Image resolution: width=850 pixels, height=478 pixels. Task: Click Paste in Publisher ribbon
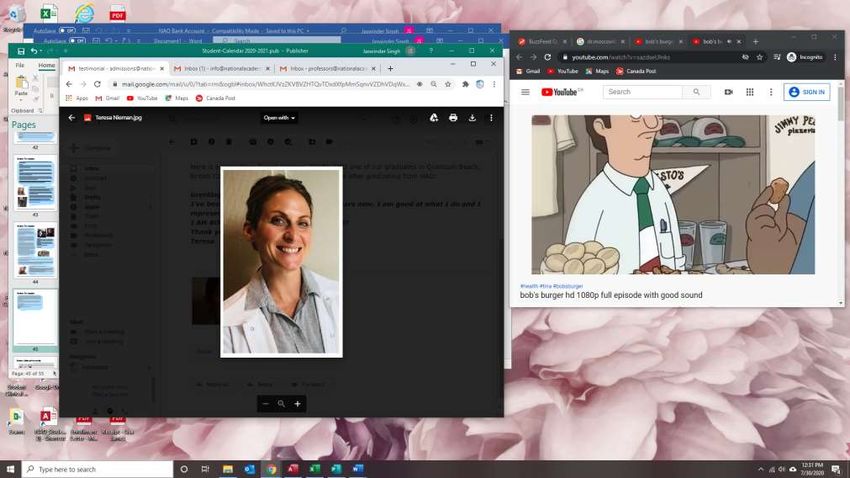21,87
